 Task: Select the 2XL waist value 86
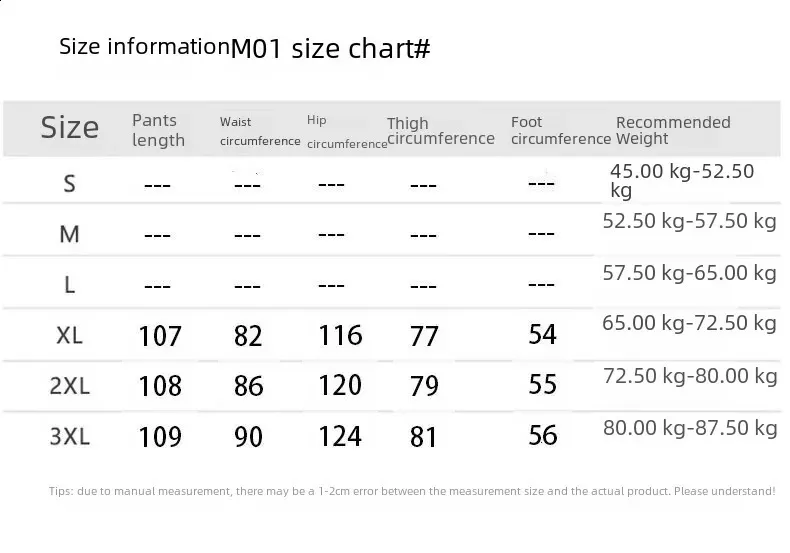[x=248, y=386]
